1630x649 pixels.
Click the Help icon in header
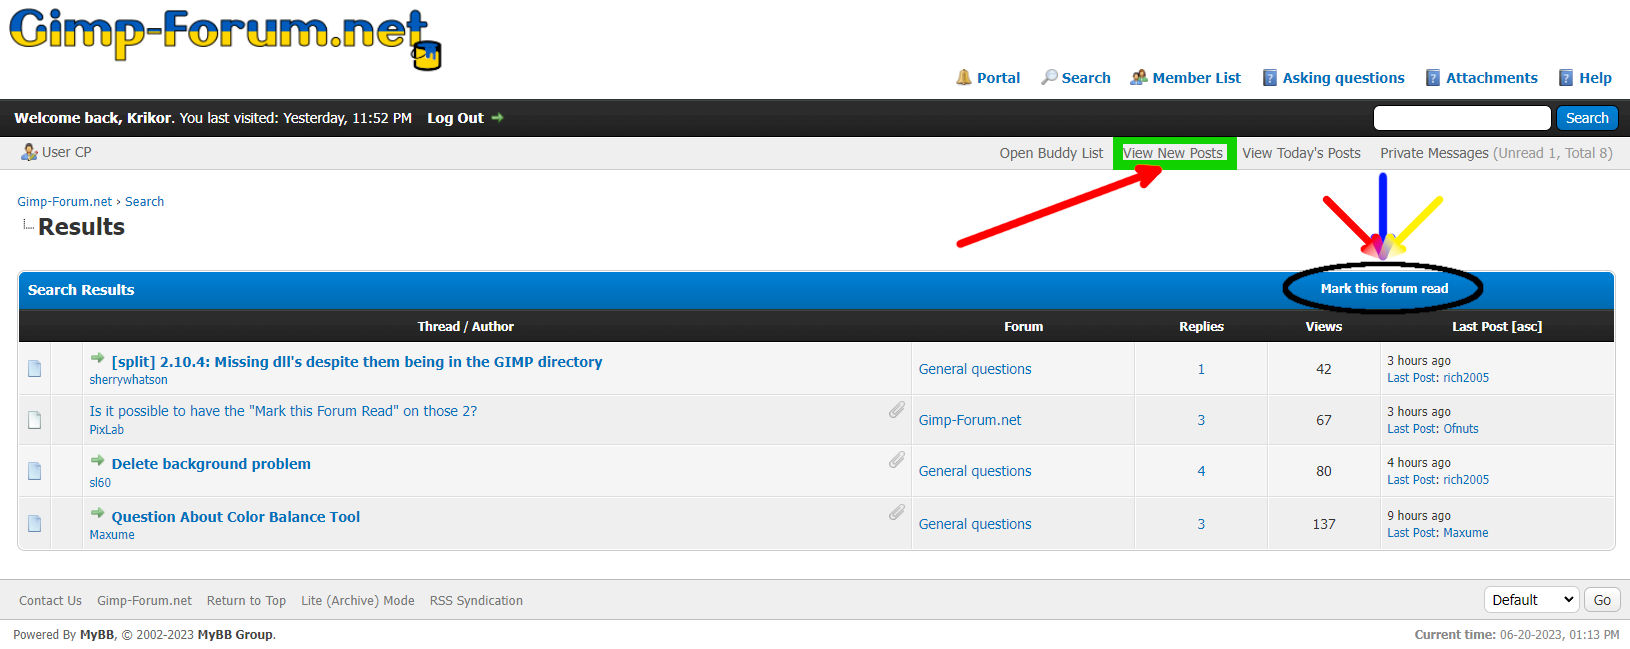[1566, 77]
